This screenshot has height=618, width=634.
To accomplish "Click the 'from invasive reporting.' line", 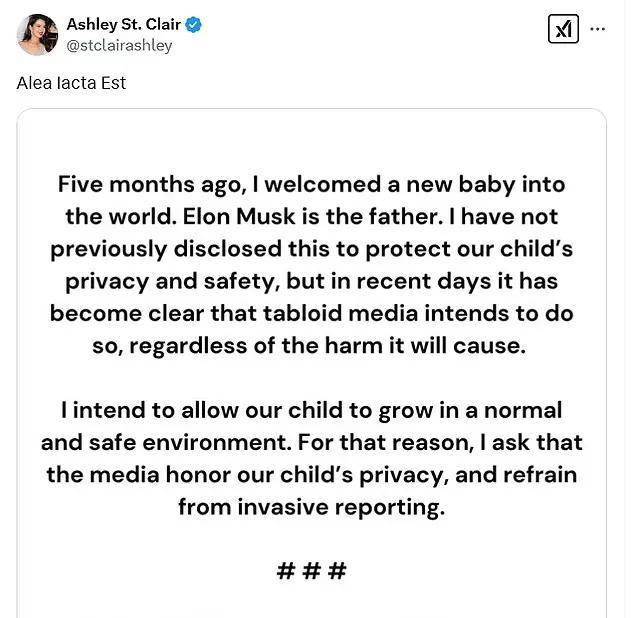I will coord(311,508).
